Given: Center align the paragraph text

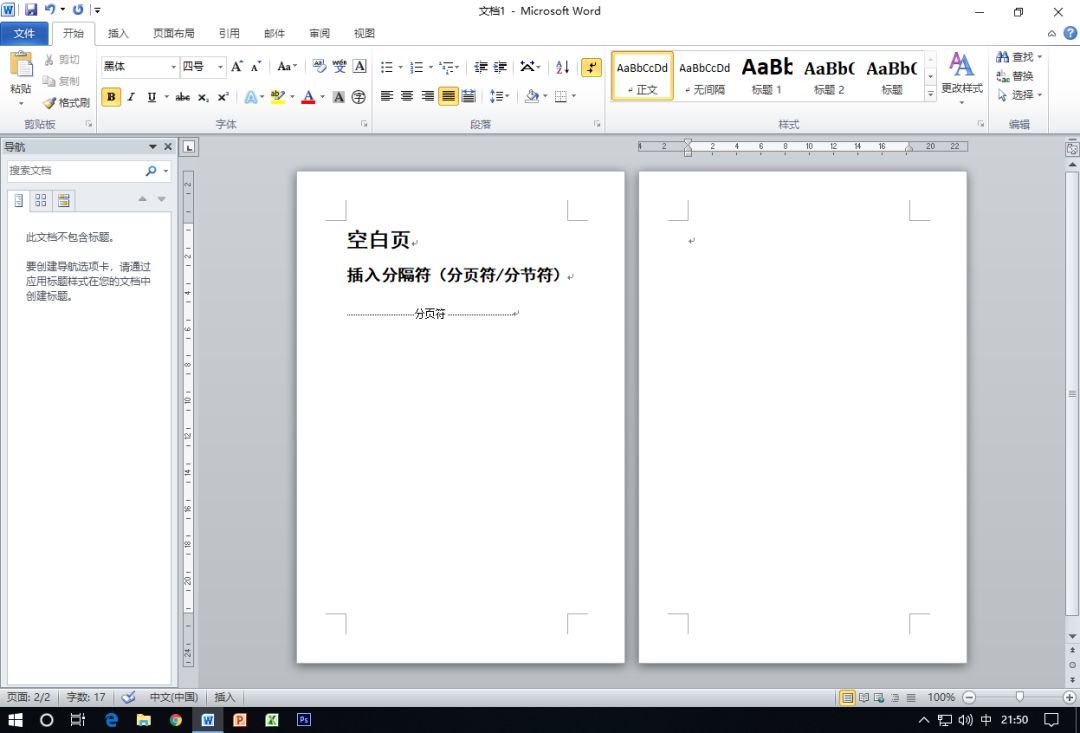Looking at the screenshot, I should coord(407,96).
